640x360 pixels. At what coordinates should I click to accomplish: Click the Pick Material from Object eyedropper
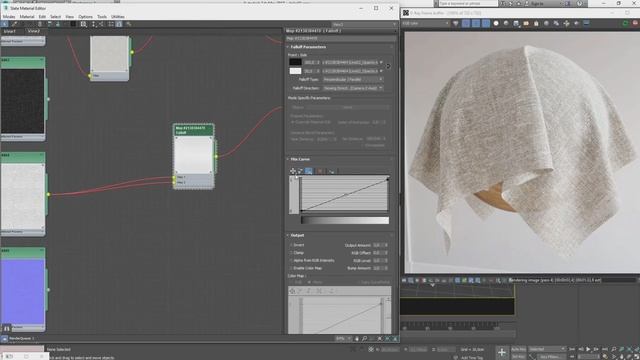pyautogui.click(x=14, y=24)
